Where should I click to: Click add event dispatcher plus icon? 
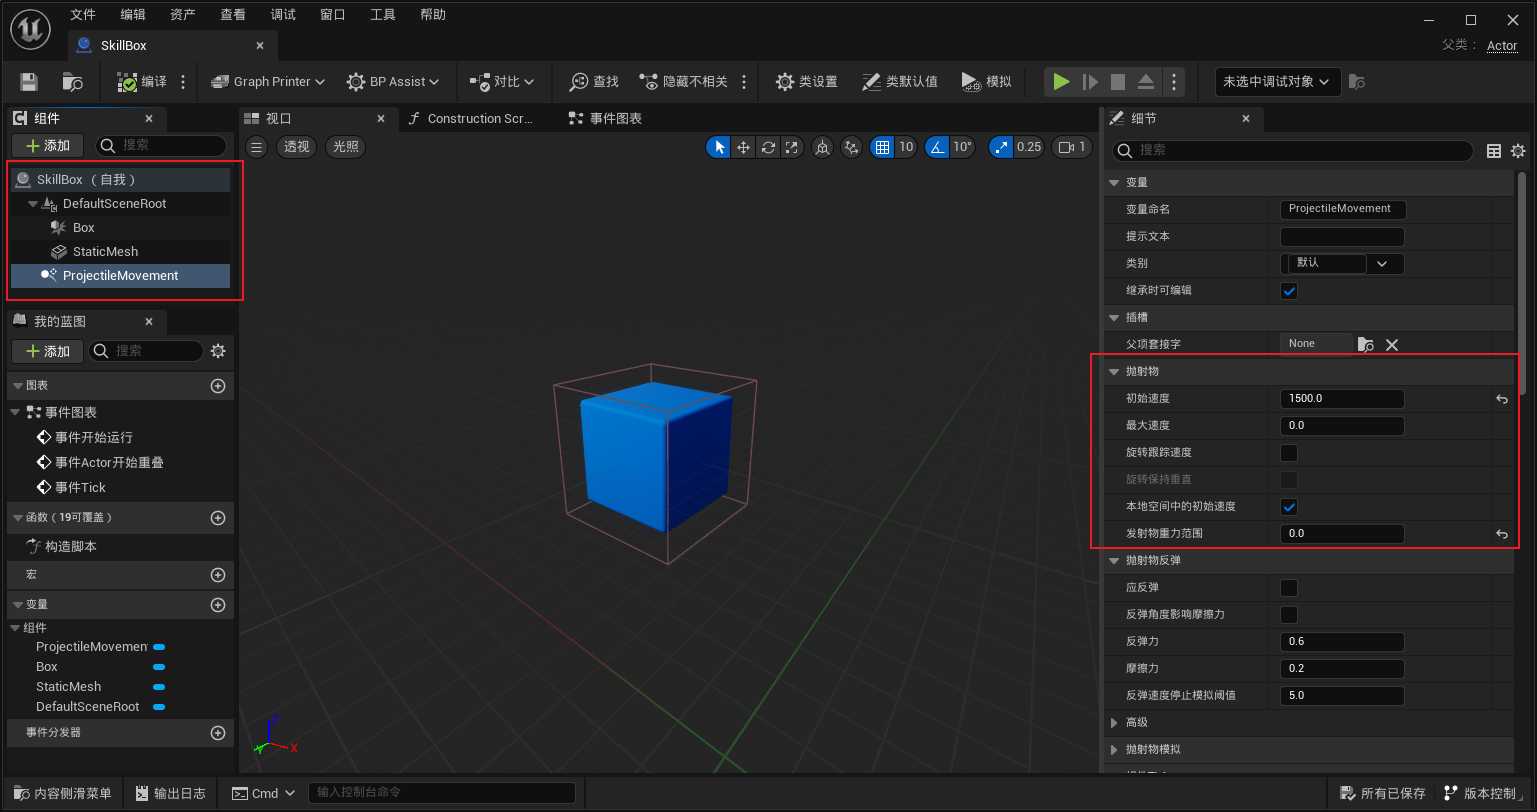[218, 733]
